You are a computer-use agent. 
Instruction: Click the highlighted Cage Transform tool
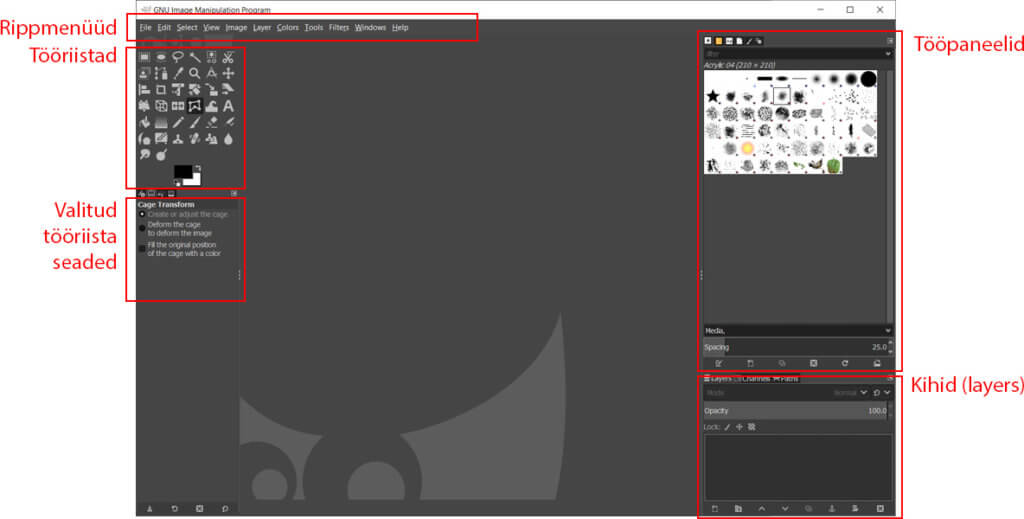point(195,106)
